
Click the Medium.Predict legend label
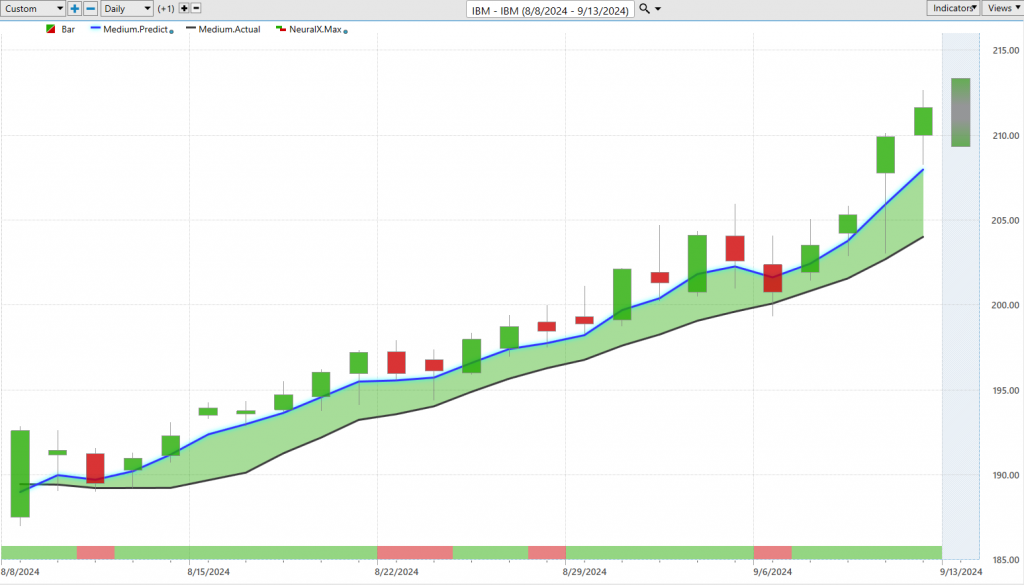pyautogui.click(x=135, y=29)
